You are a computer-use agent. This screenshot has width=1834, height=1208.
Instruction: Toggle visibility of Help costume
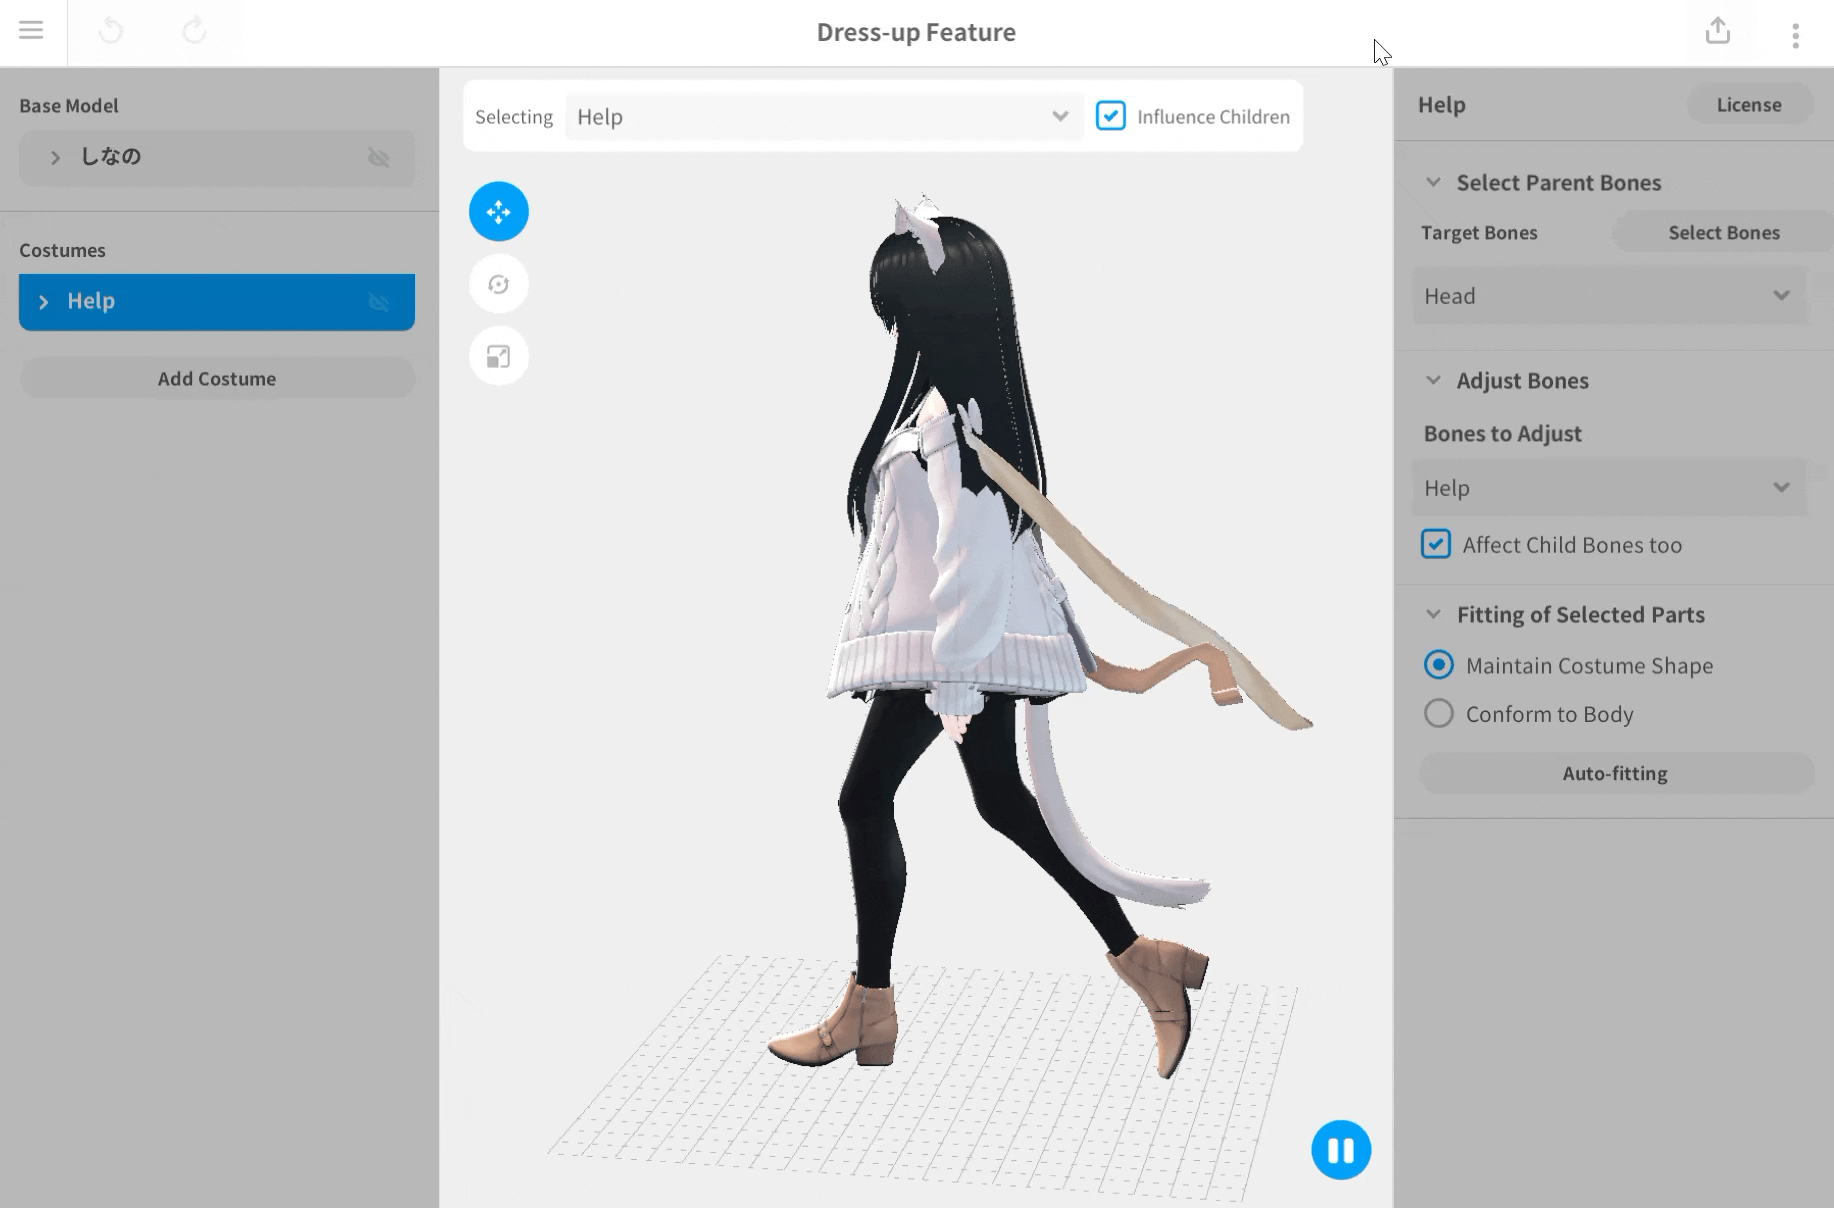[378, 302]
